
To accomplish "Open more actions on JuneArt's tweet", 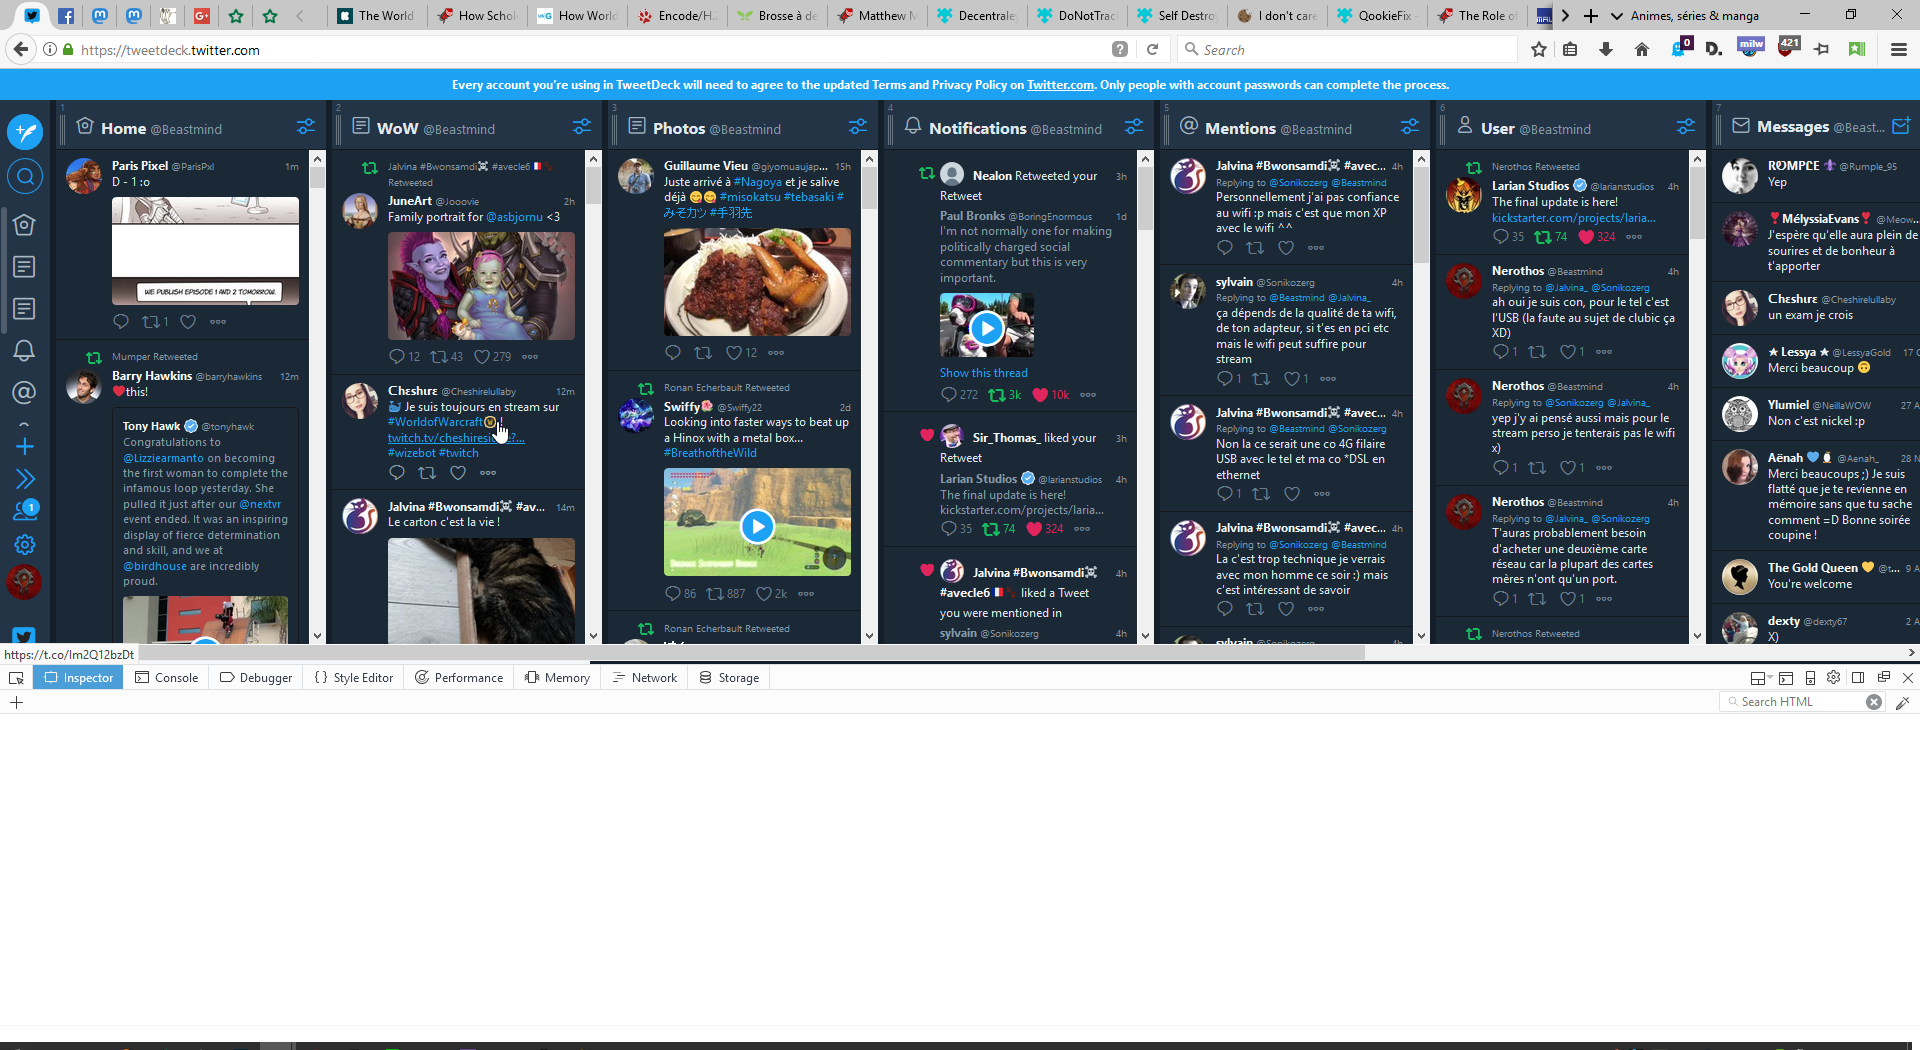I will click(x=530, y=356).
